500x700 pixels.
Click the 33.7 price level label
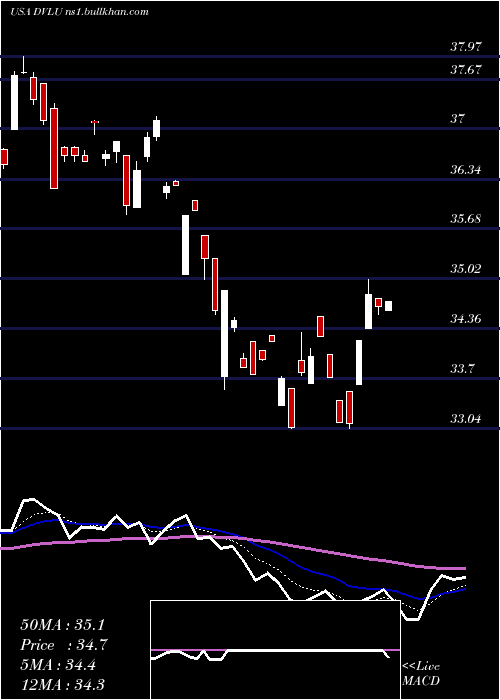(462, 369)
